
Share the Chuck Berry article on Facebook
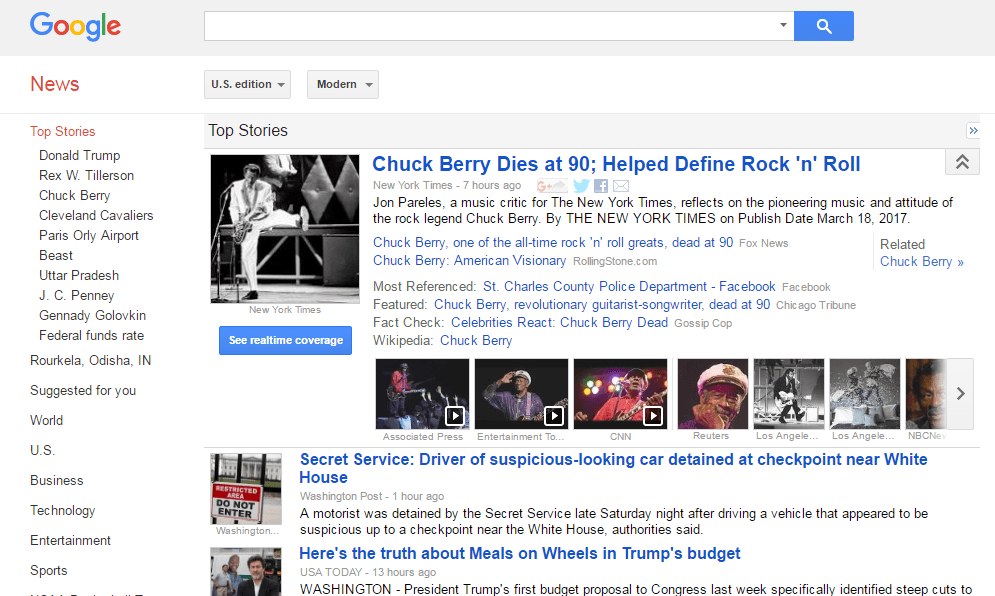tap(601, 186)
